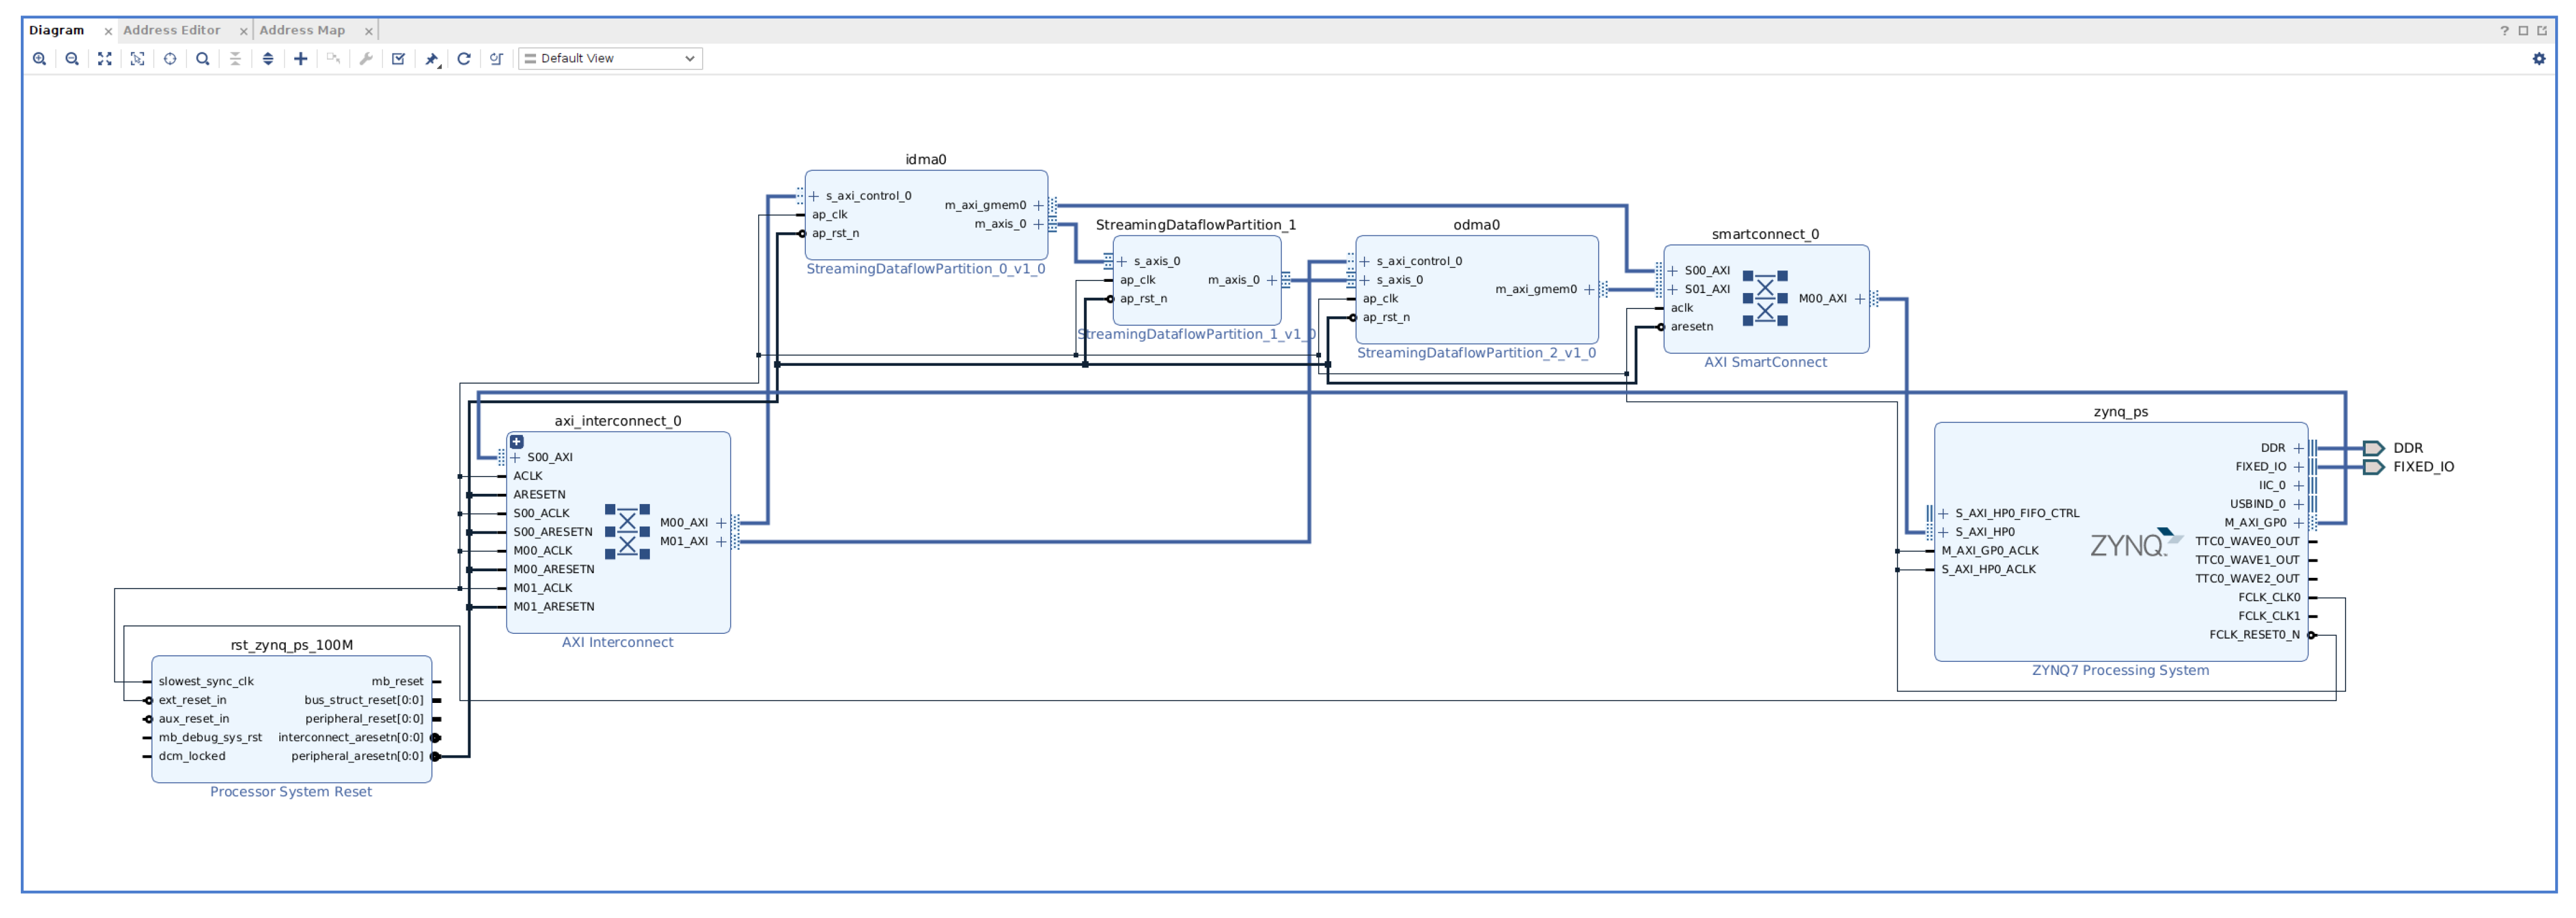The height and width of the screenshot is (918, 2576).
Task: Click the Add IP plus icon
Action: [300, 59]
